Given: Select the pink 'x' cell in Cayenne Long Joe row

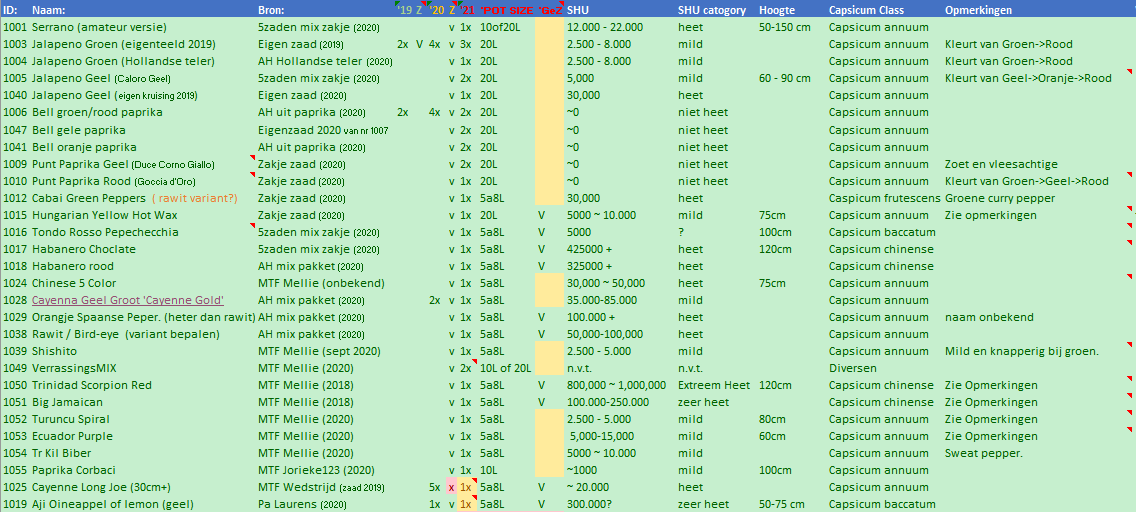Looking at the screenshot, I should click(x=452, y=487).
